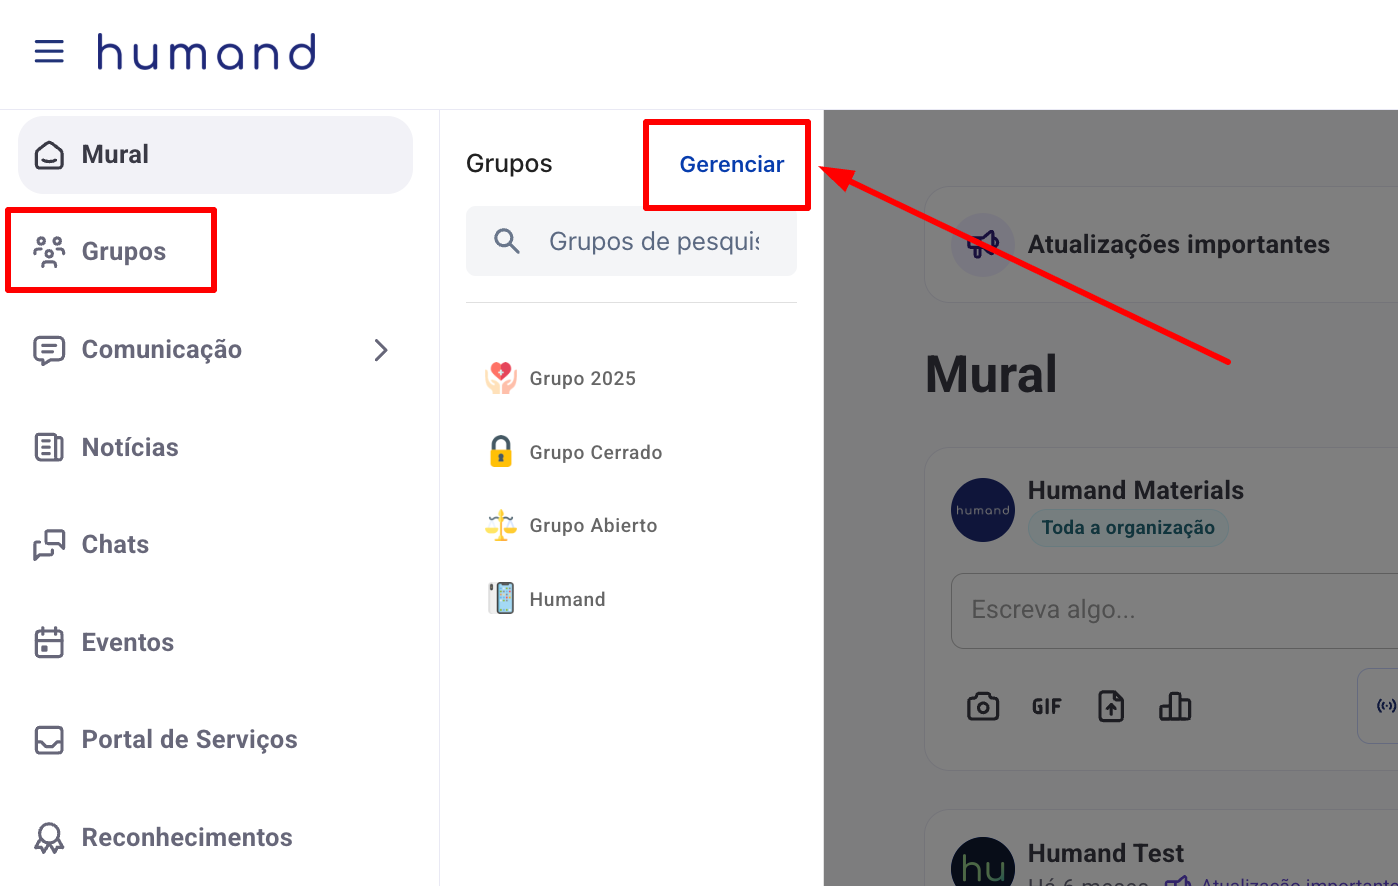Screen dimensions: 1398x886
Task: Click the Eventos calendar icon
Action: click(49, 642)
